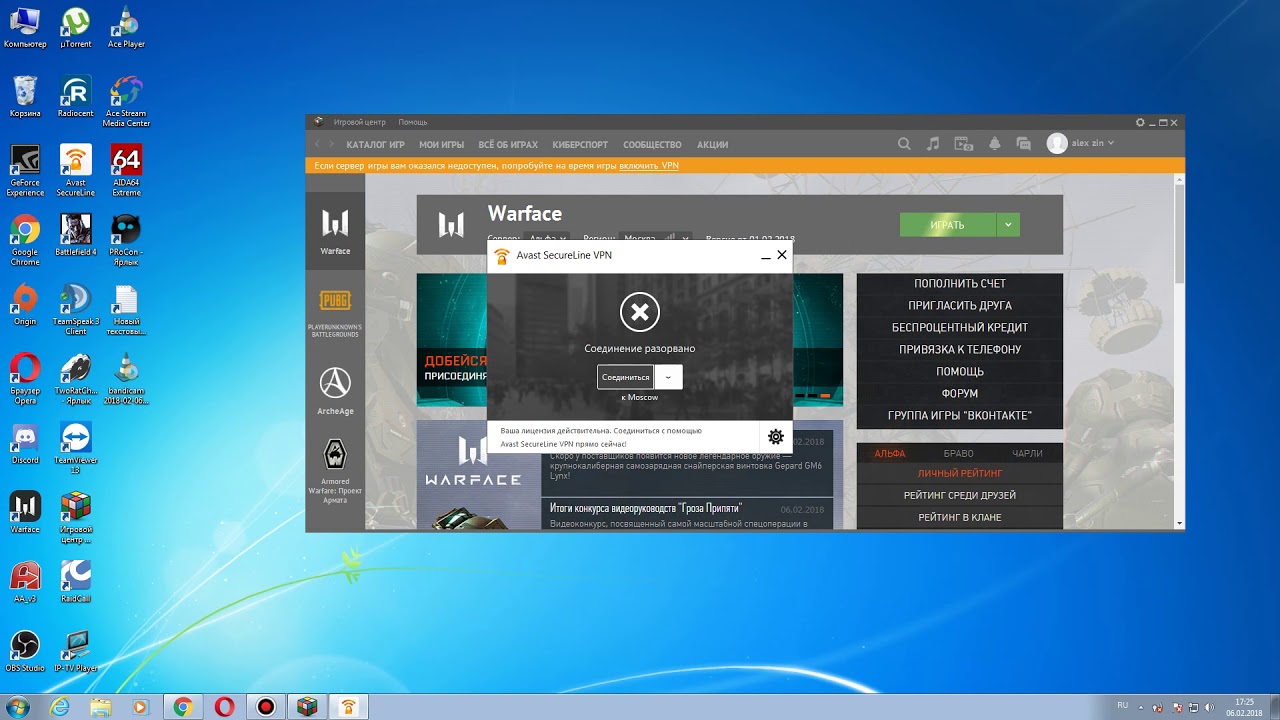Open Avast SecureLine settings gear
Image resolution: width=1280 pixels, height=720 pixels.
point(775,437)
